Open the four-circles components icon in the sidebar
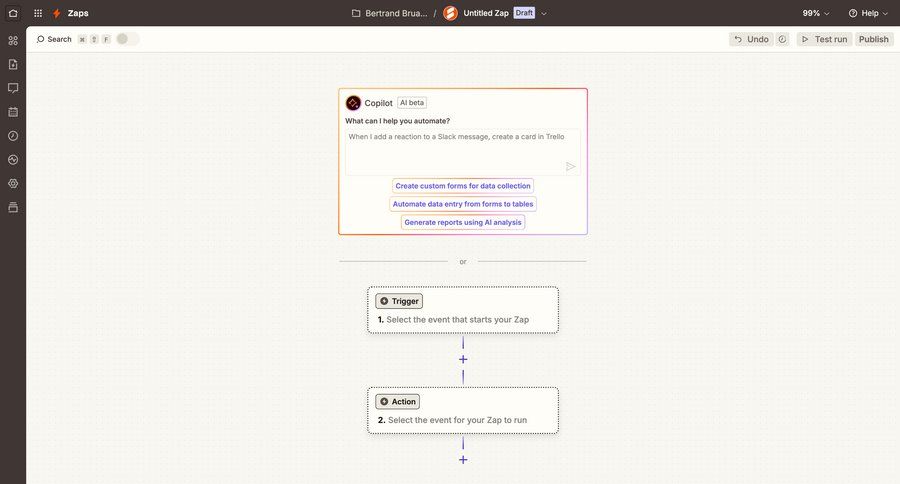This screenshot has width=900, height=484. (13, 40)
